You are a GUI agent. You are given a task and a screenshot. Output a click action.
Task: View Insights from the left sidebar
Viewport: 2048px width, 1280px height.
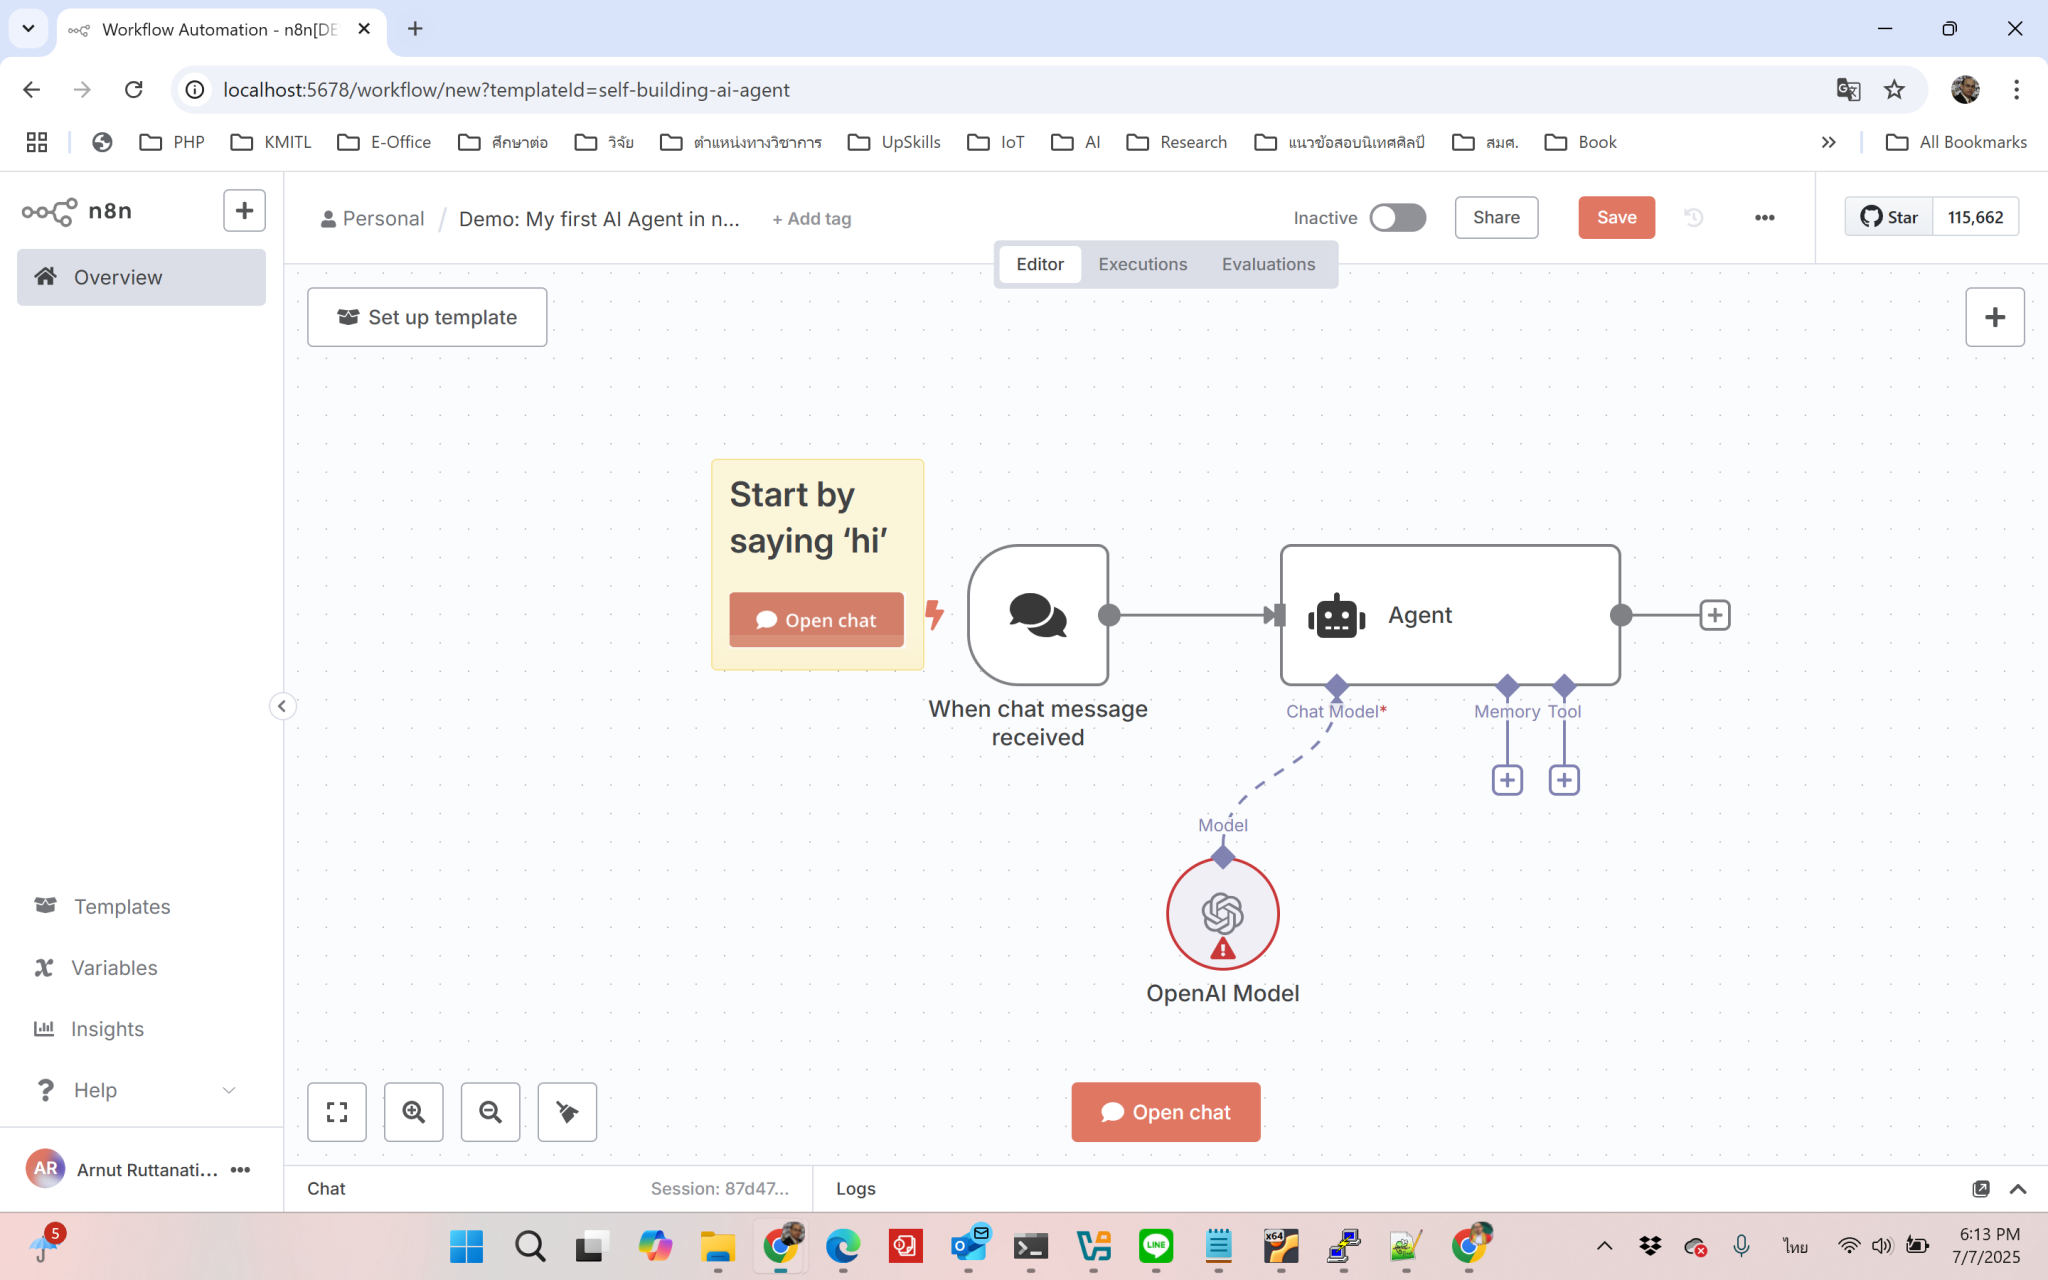(108, 1028)
